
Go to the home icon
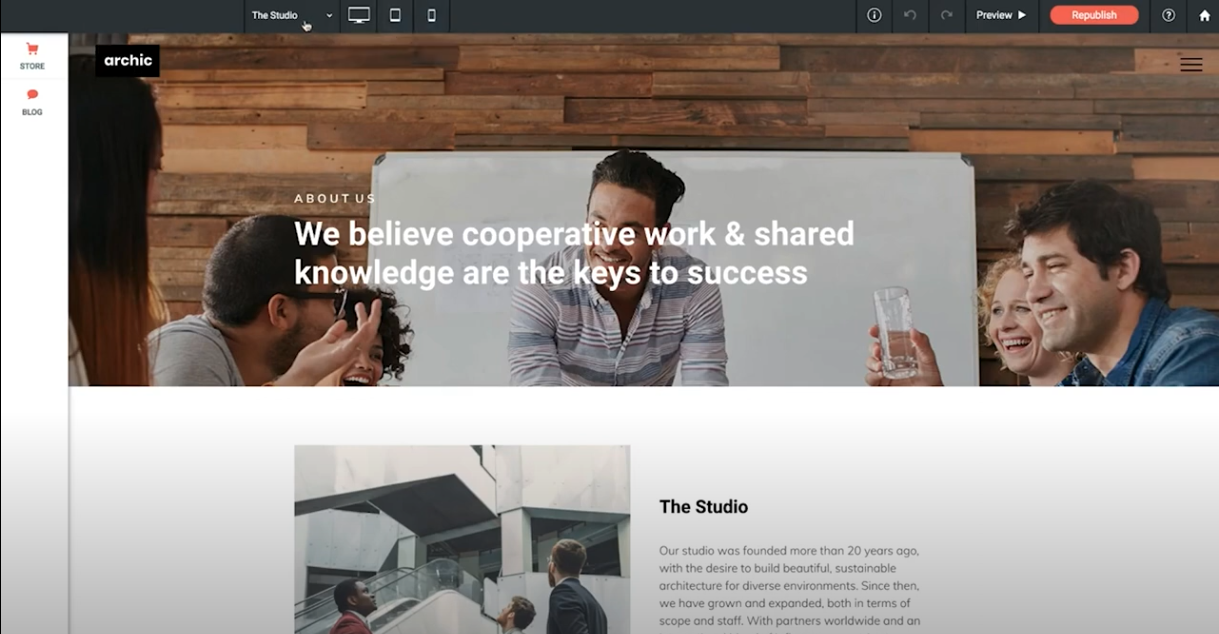tap(1204, 15)
